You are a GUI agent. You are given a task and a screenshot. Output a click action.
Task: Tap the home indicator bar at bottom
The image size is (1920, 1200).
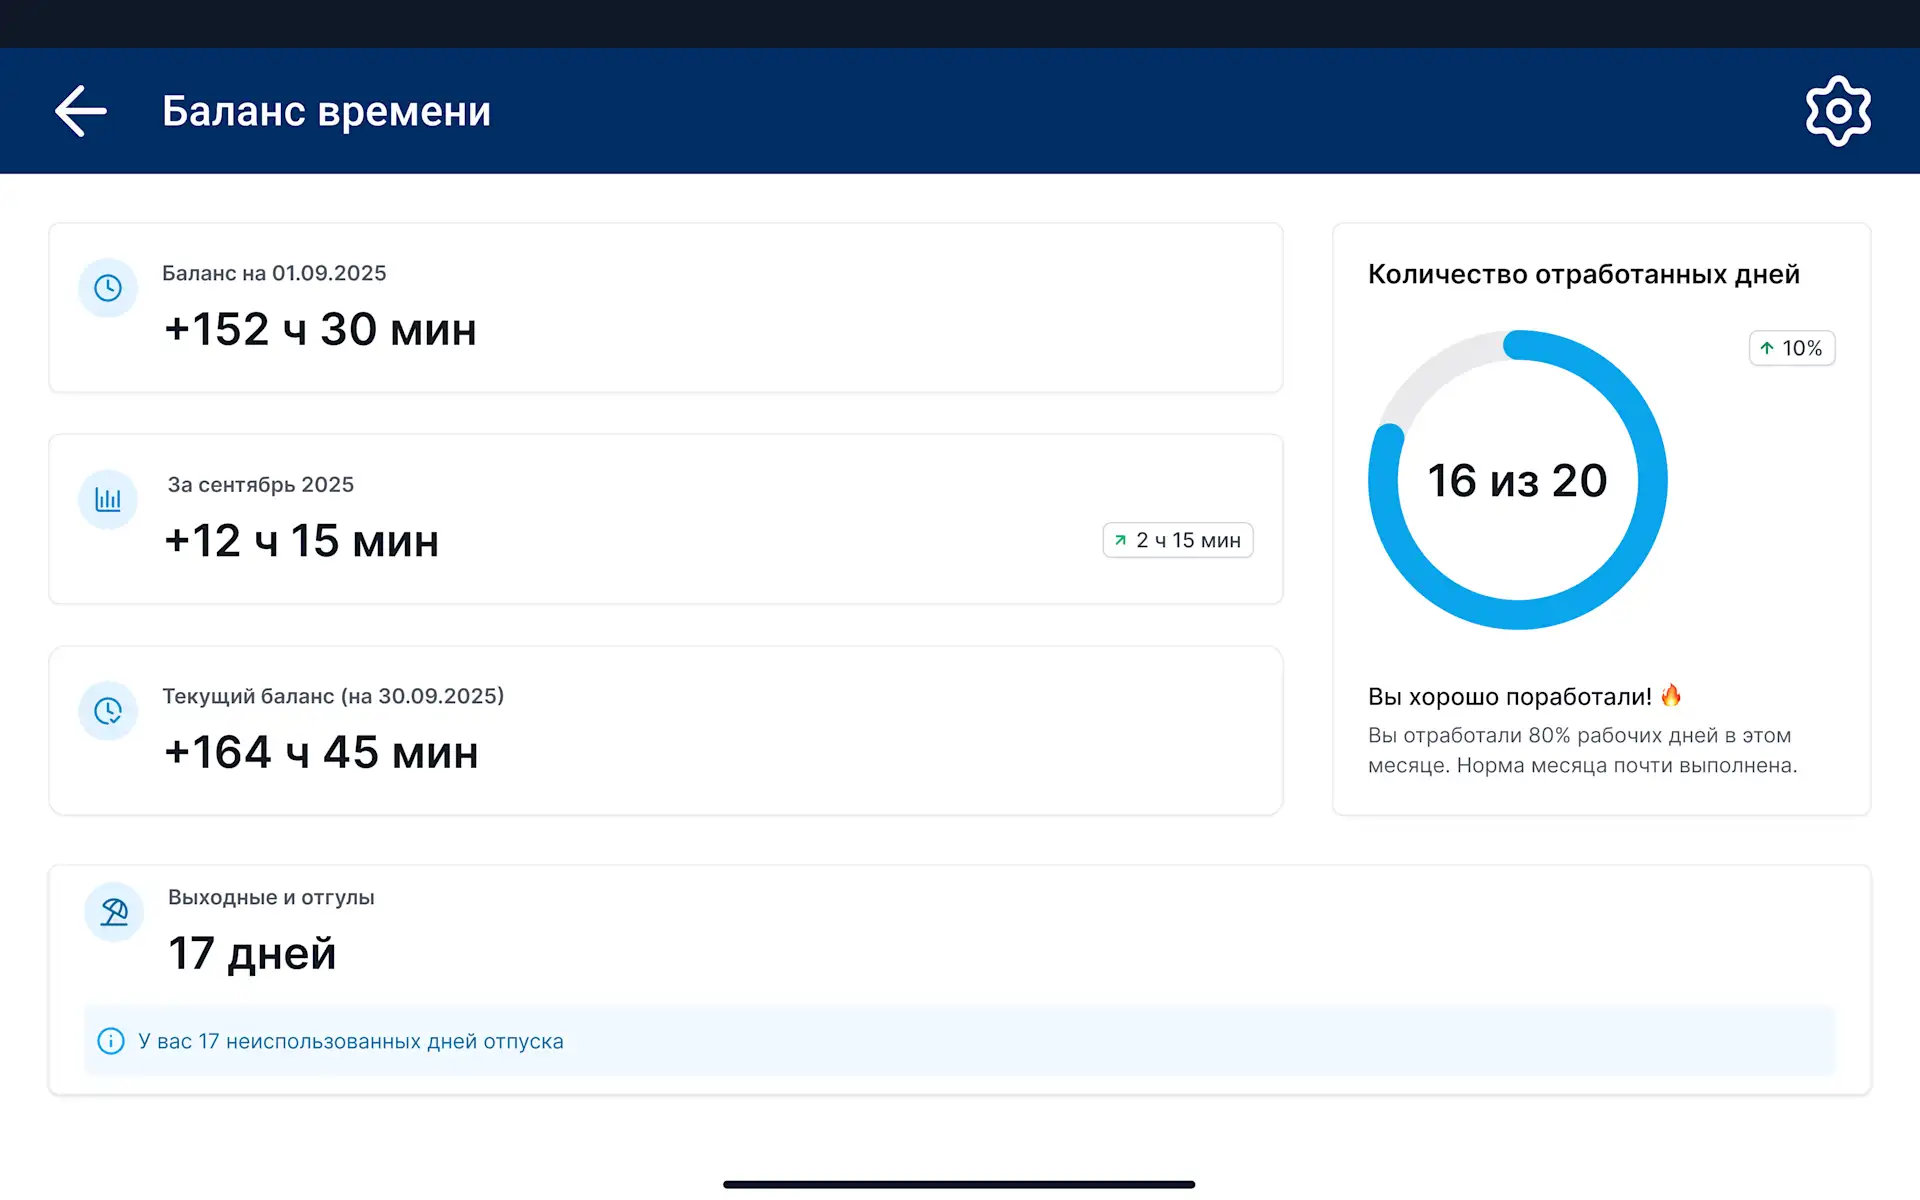959,1185
